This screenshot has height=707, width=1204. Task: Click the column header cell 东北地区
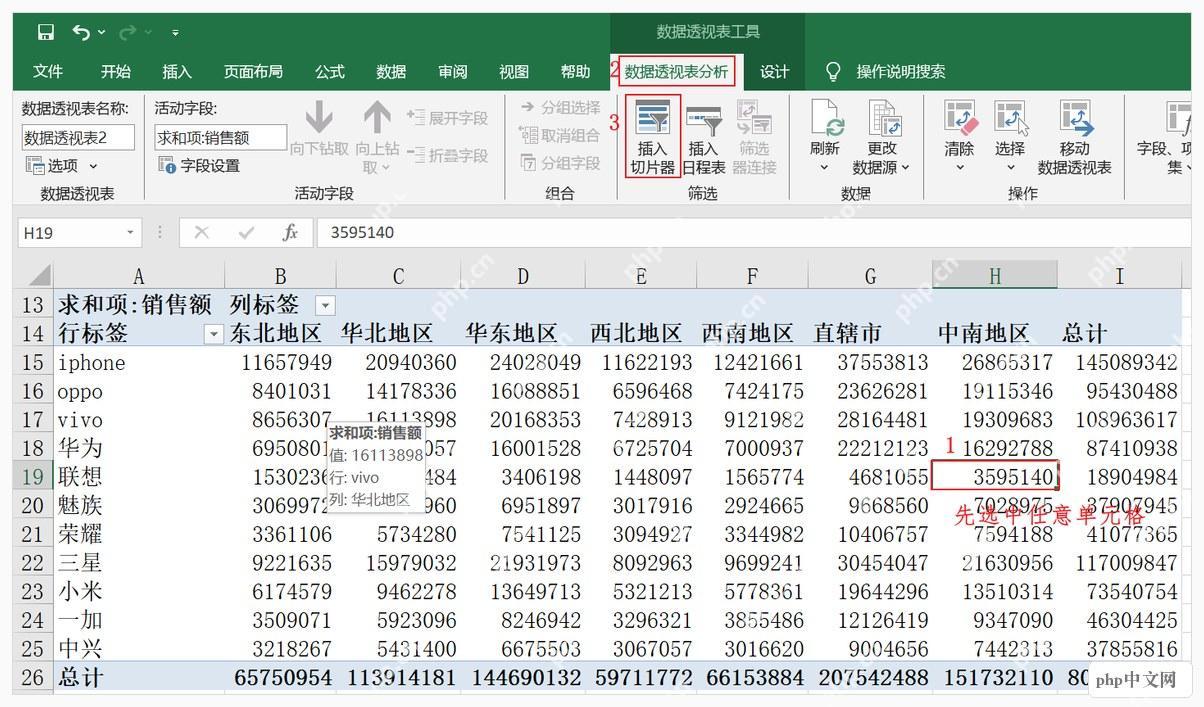tap(280, 333)
